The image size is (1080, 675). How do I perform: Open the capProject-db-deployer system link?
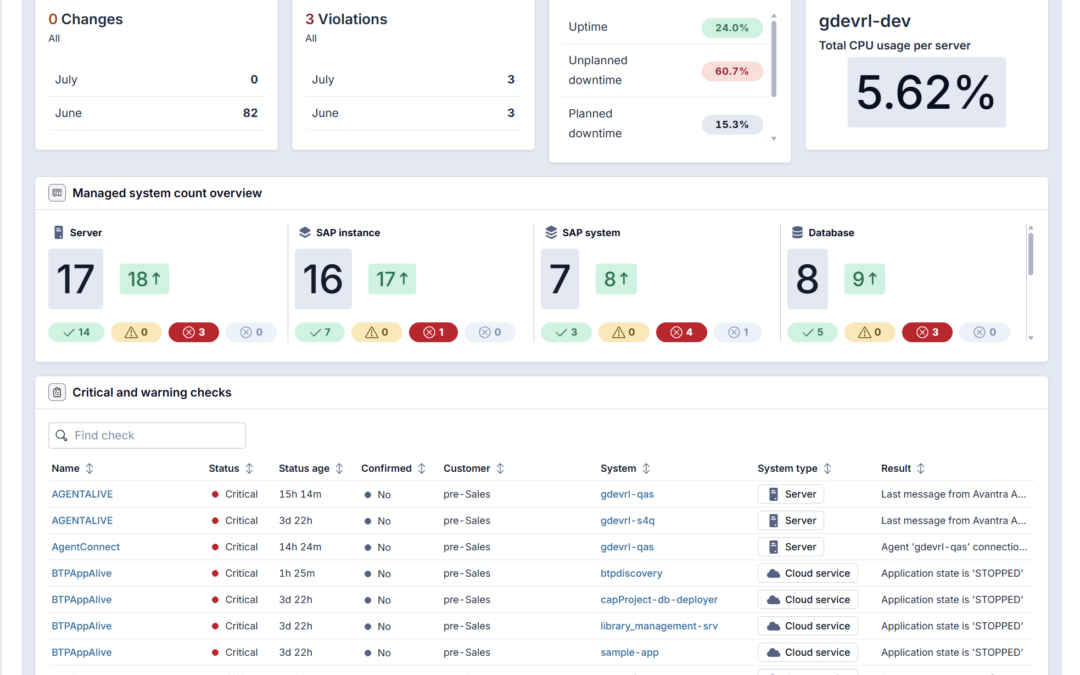point(659,599)
